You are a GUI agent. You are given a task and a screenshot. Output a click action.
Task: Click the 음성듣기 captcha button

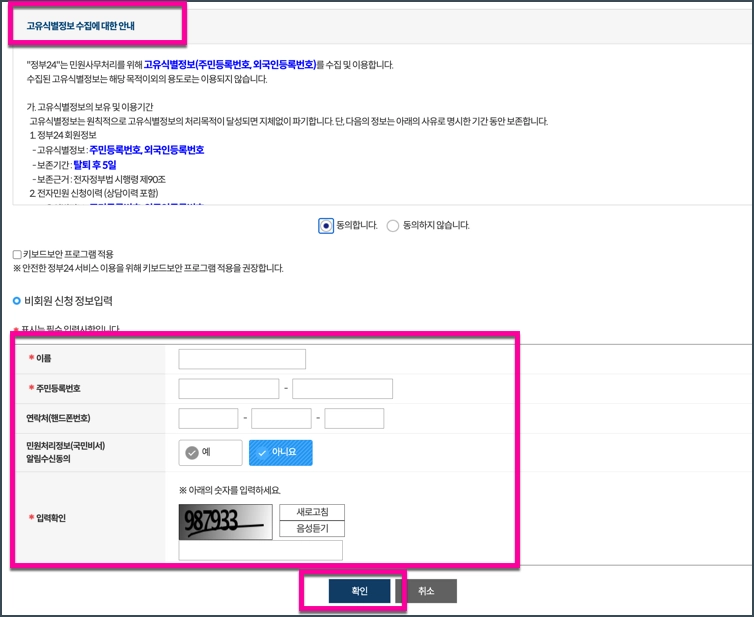312,529
